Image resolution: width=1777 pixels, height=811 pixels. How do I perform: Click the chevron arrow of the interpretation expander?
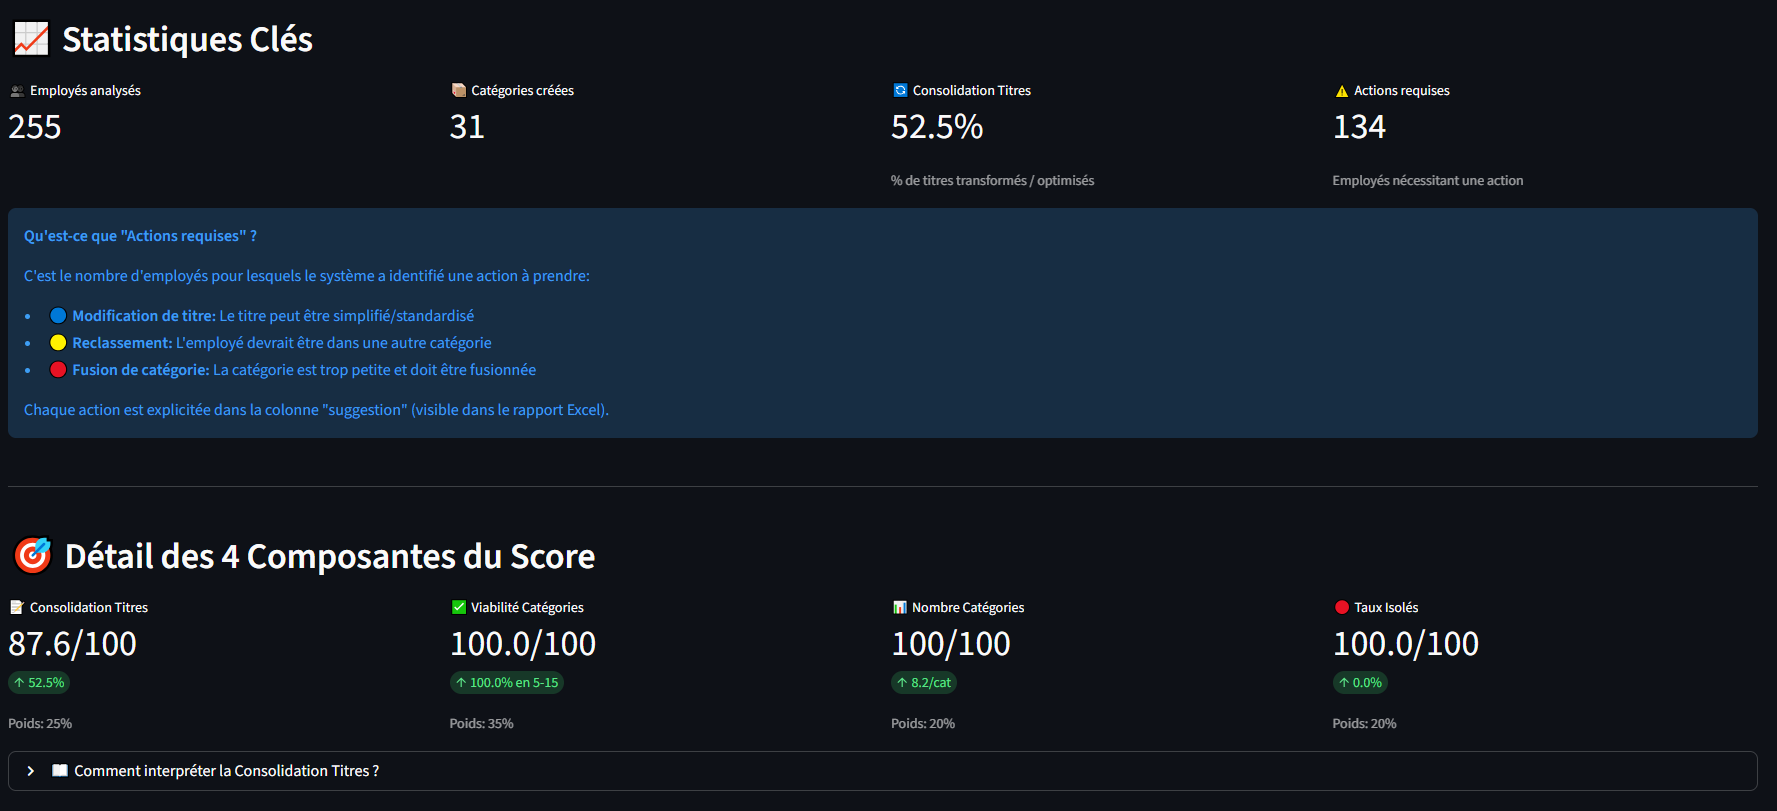click(31, 771)
